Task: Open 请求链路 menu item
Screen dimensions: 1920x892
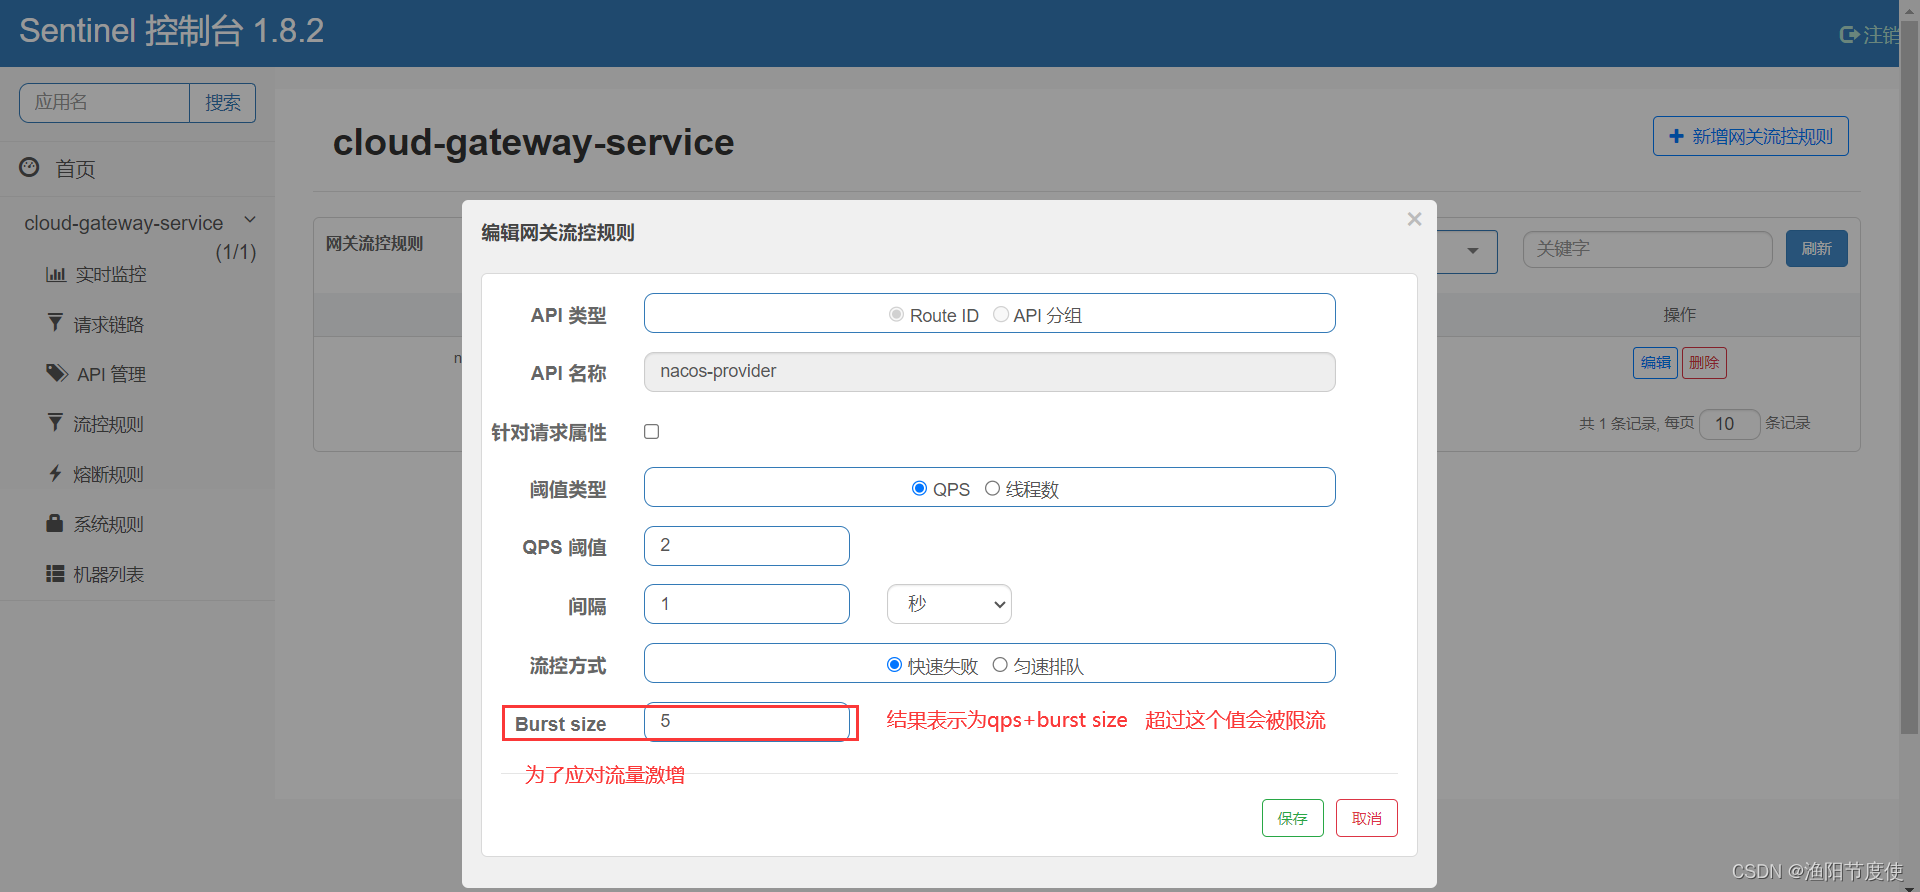Action: (109, 324)
